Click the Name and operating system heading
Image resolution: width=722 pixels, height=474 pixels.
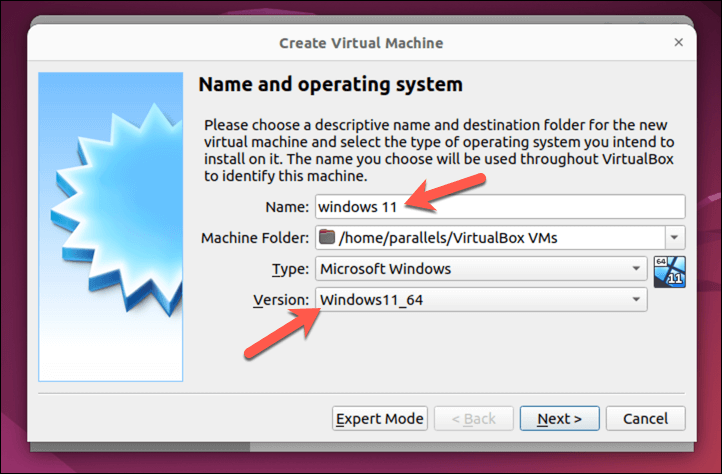[x=331, y=85]
